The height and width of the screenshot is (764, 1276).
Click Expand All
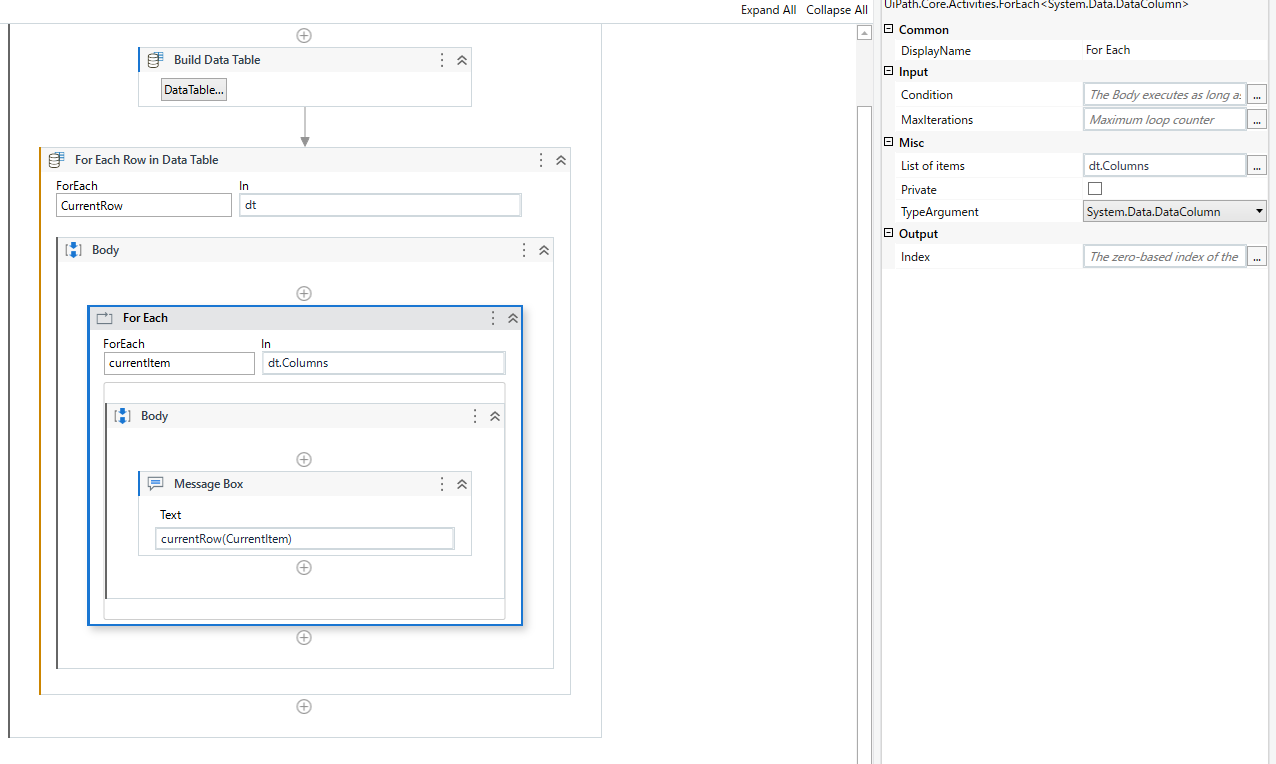(769, 10)
